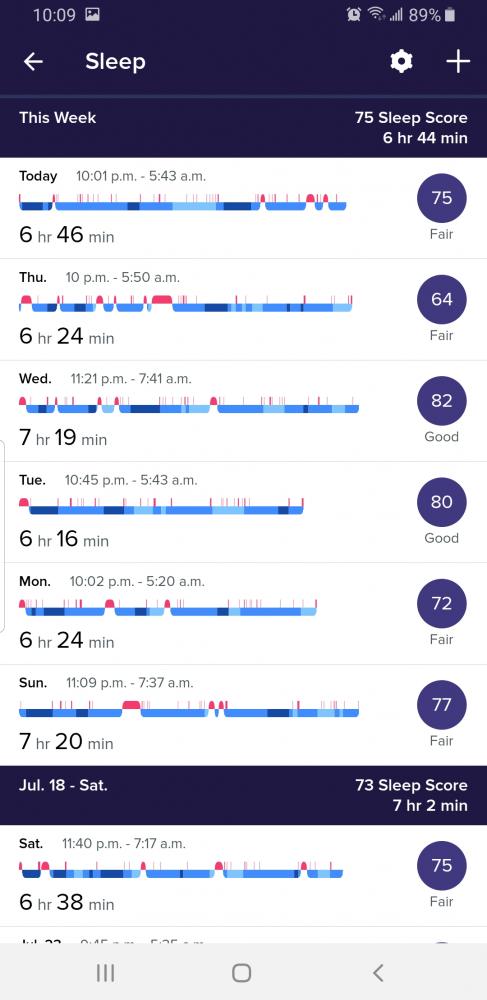487x1000 pixels.
Task: Tap Today's 75 sleep score circle
Action: [x=442, y=198]
